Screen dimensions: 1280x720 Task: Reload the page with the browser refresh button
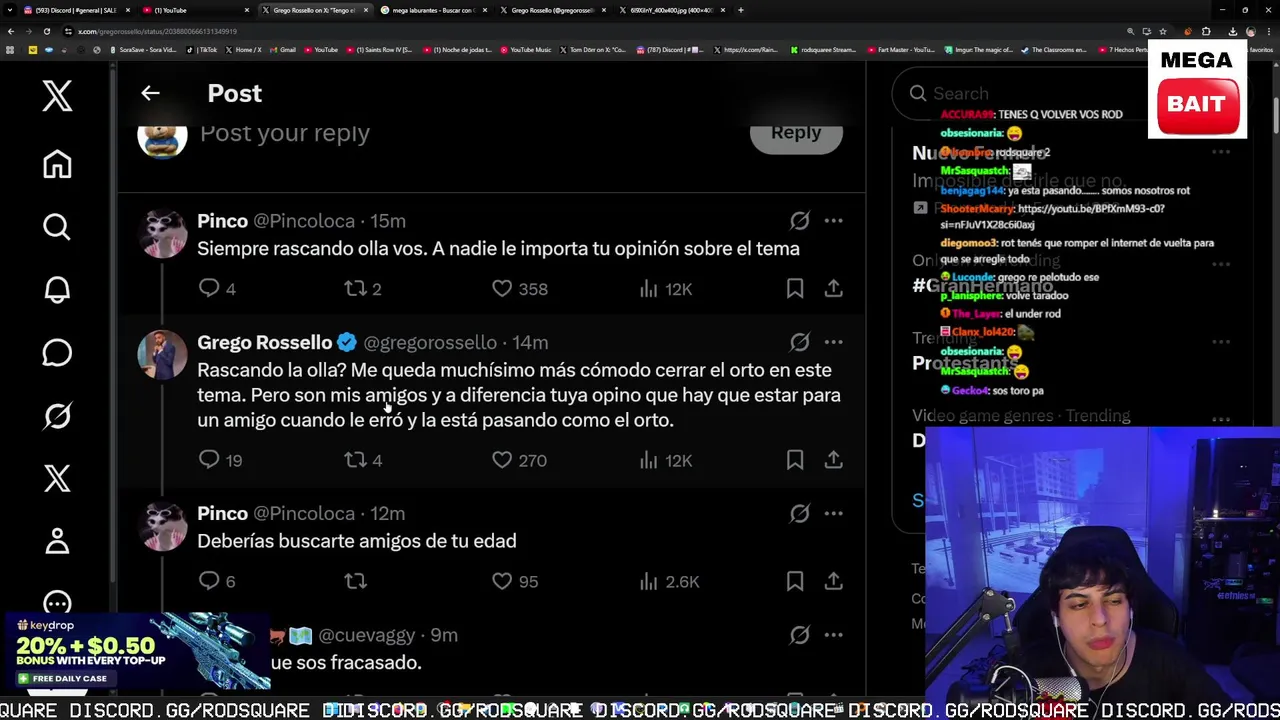(47, 31)
